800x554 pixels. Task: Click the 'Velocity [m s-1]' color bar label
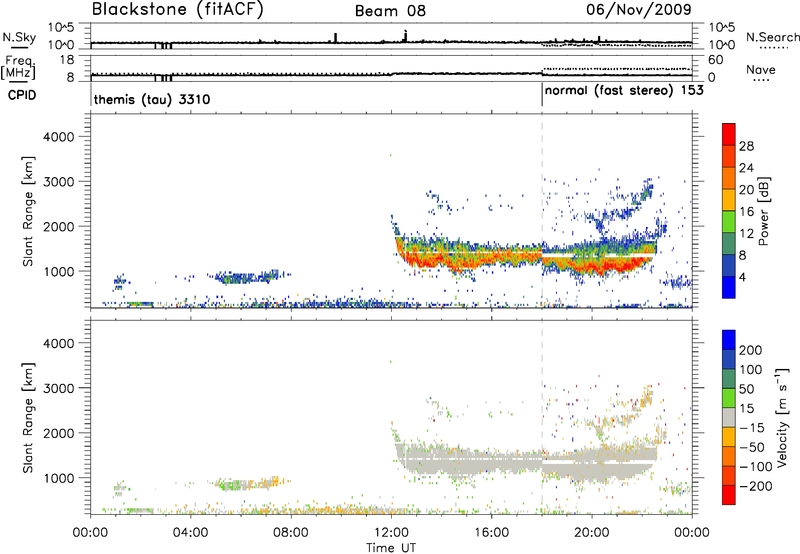click(x=782, y=417)
